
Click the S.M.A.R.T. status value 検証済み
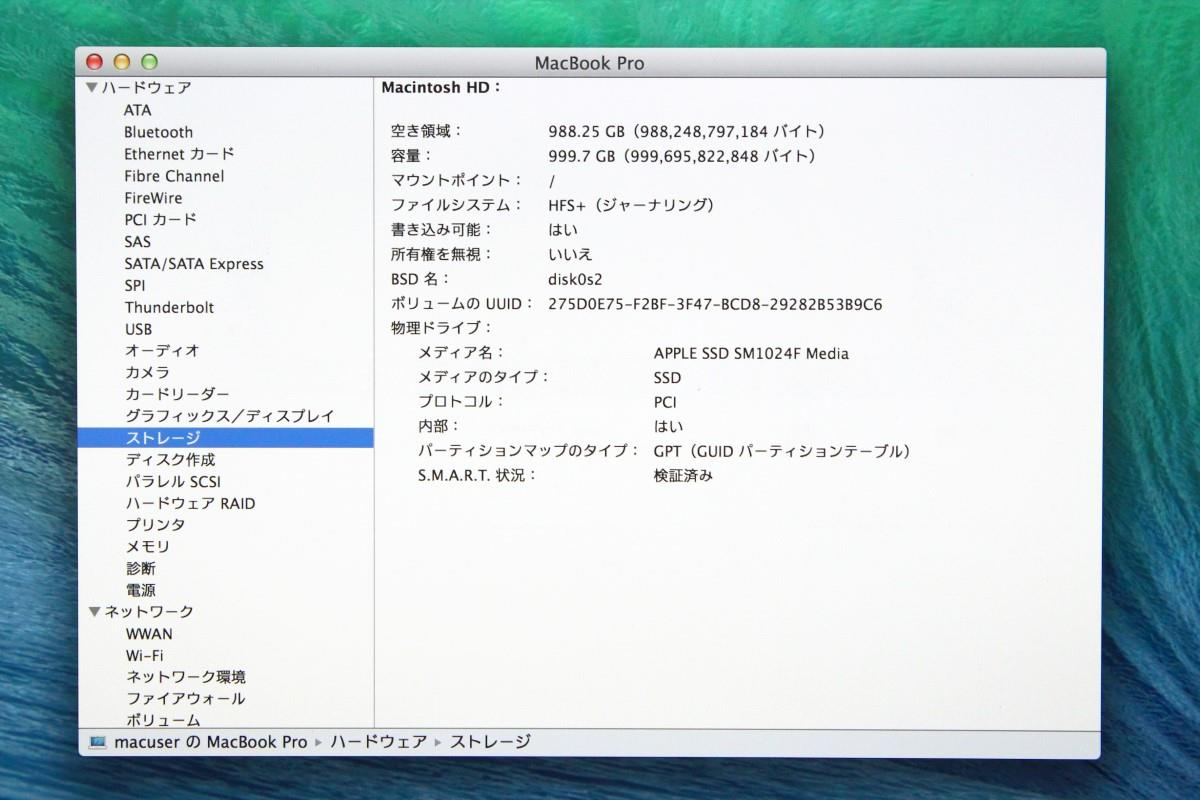point(684,476)
